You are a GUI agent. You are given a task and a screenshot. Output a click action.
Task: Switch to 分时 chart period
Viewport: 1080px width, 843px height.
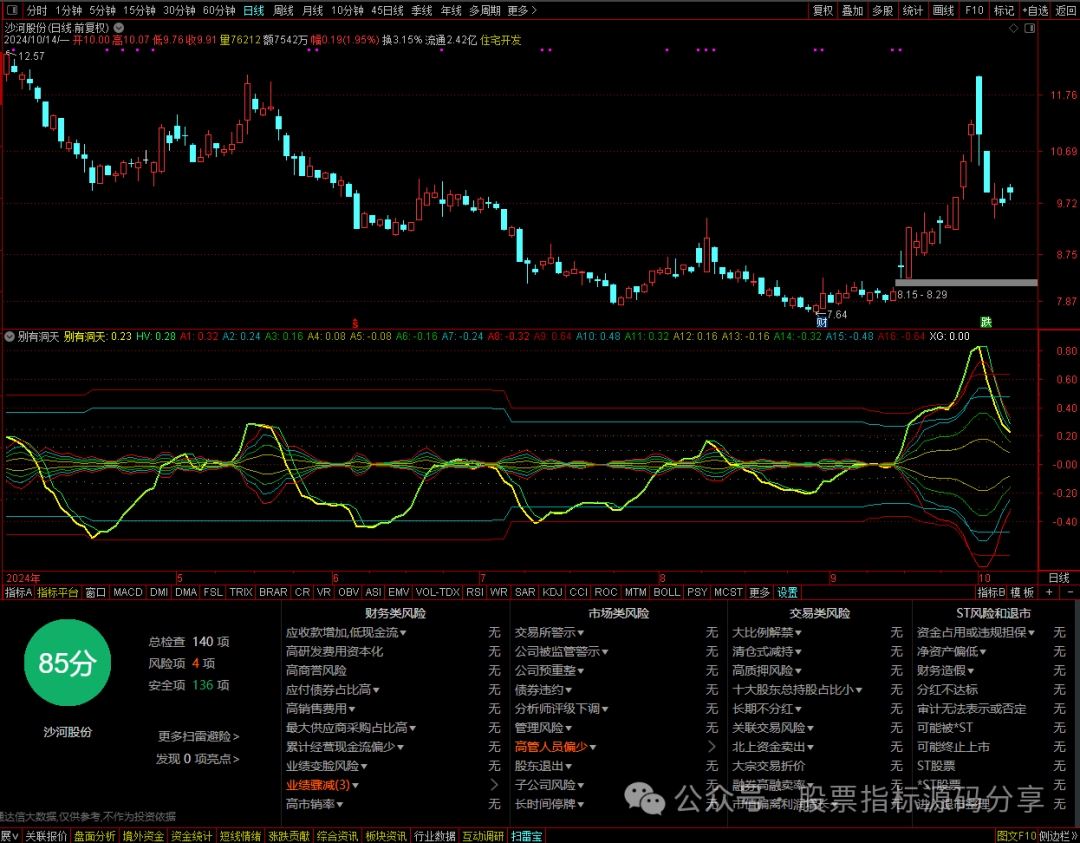click(x=37, y=10)
